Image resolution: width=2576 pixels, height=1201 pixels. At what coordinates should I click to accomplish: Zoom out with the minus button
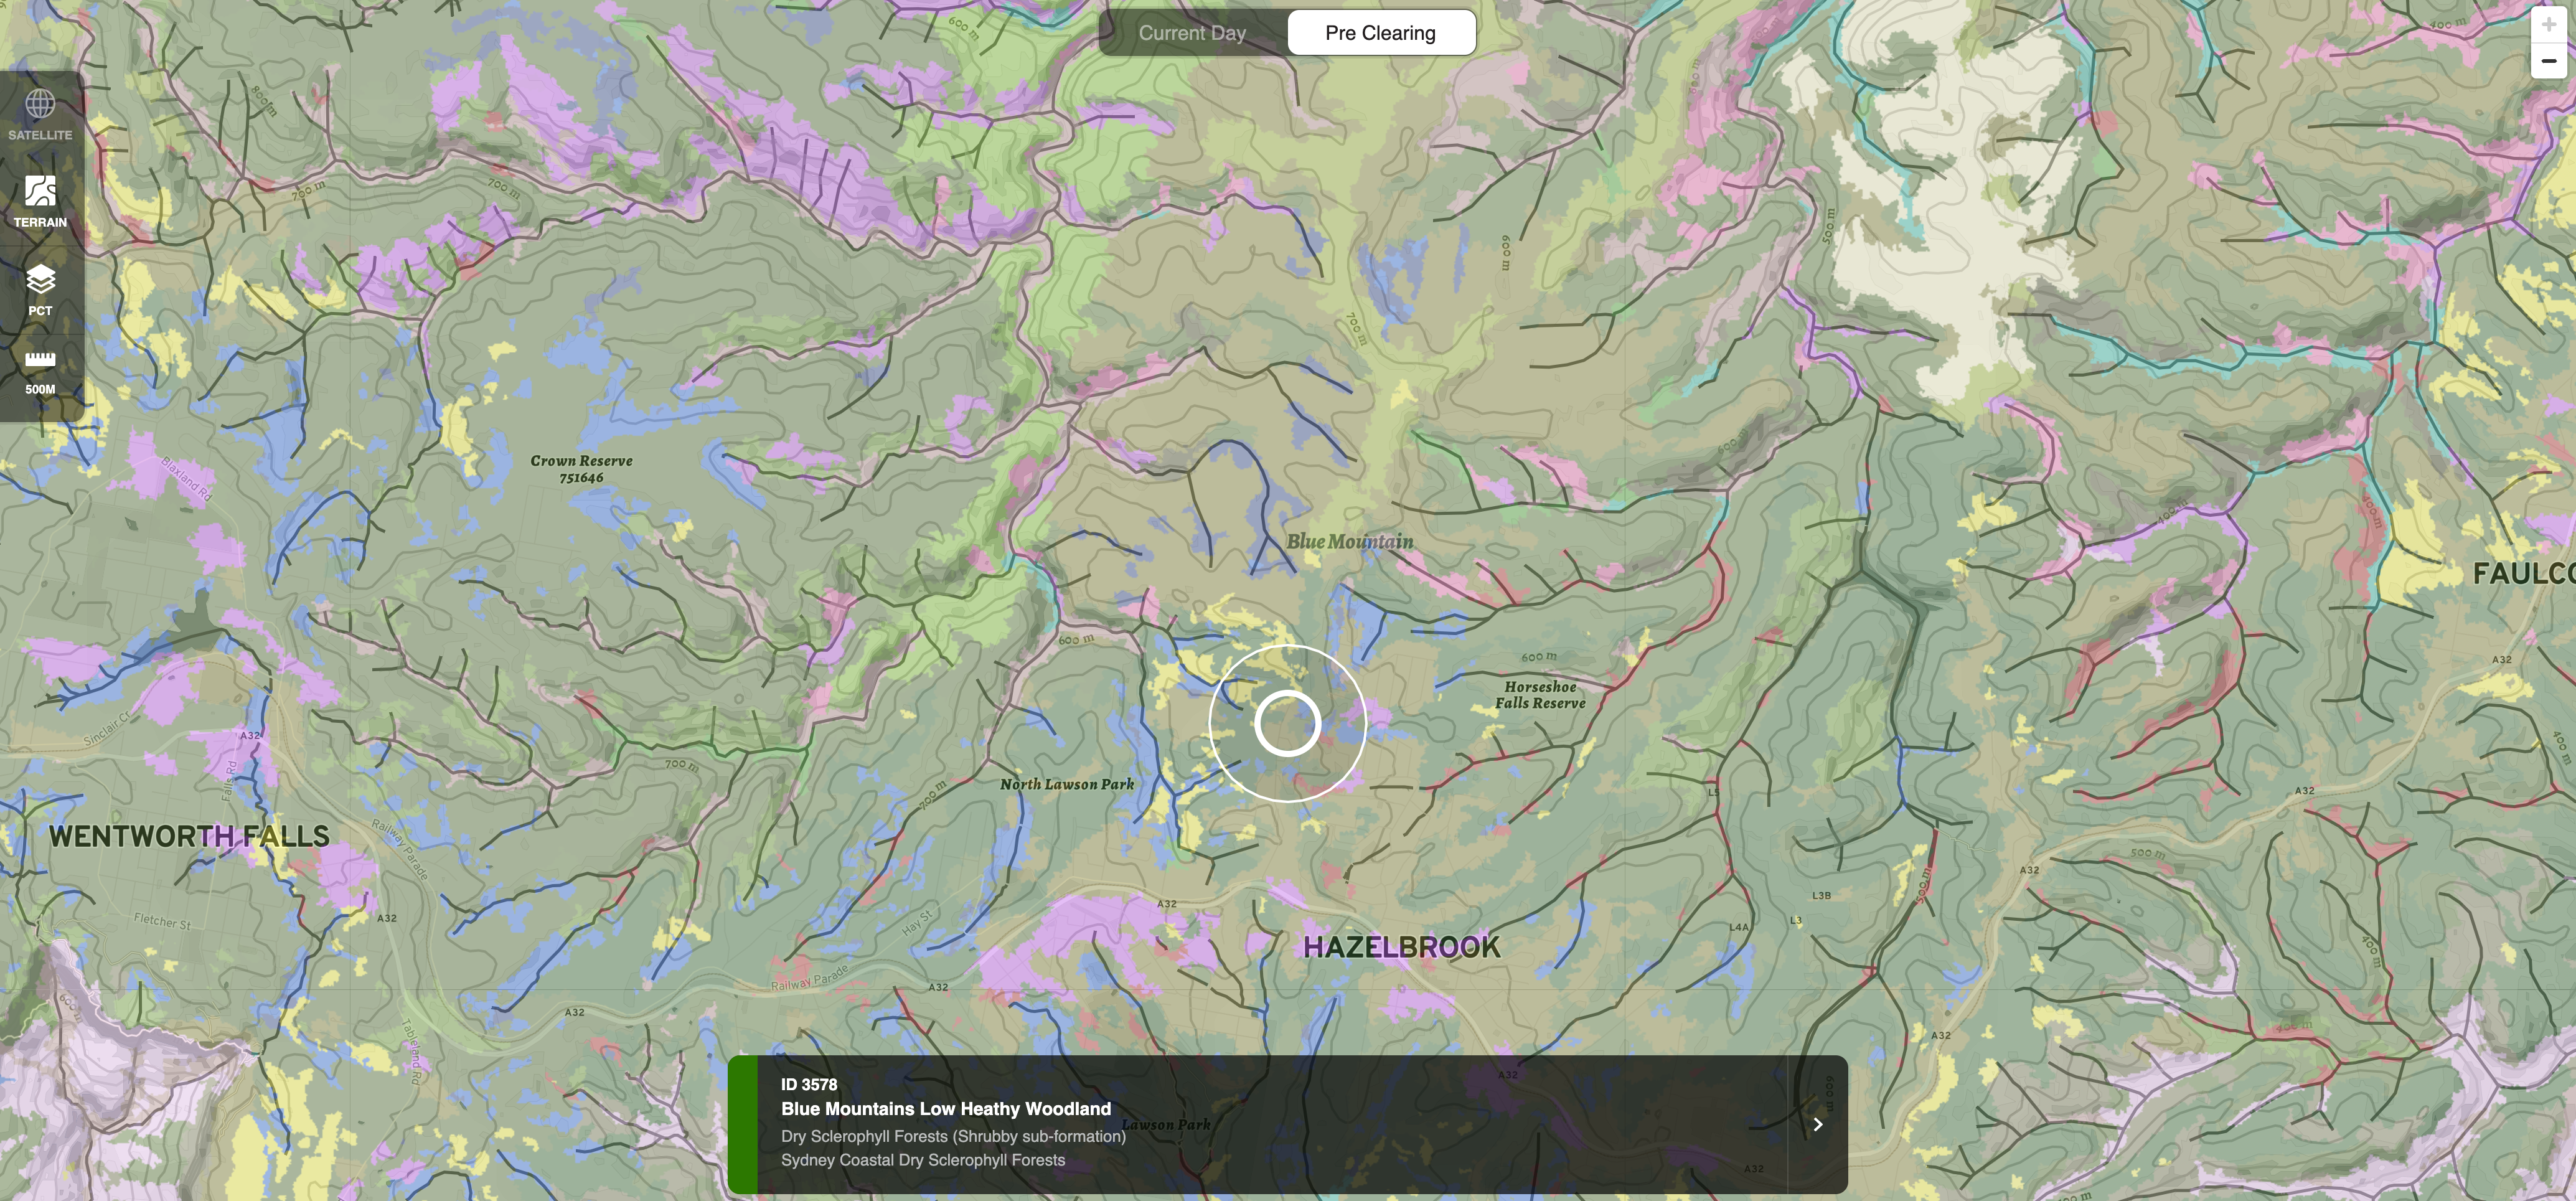[x=2548, y=61]
